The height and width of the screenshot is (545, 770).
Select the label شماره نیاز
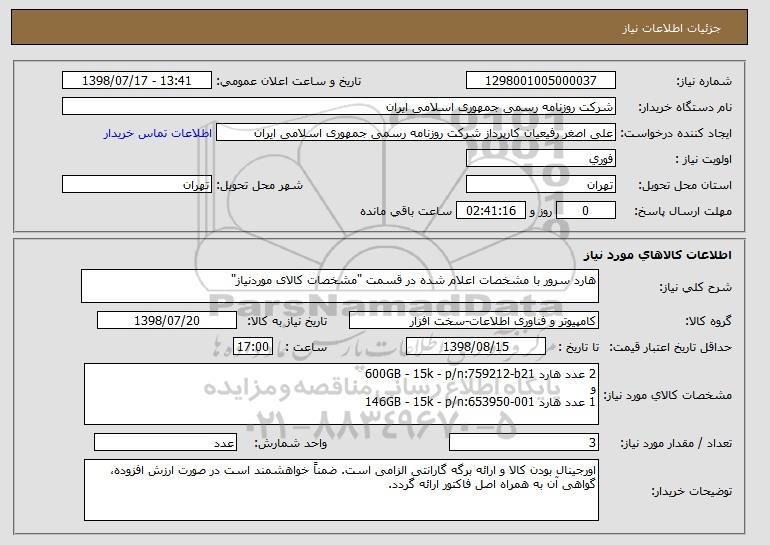704,81
